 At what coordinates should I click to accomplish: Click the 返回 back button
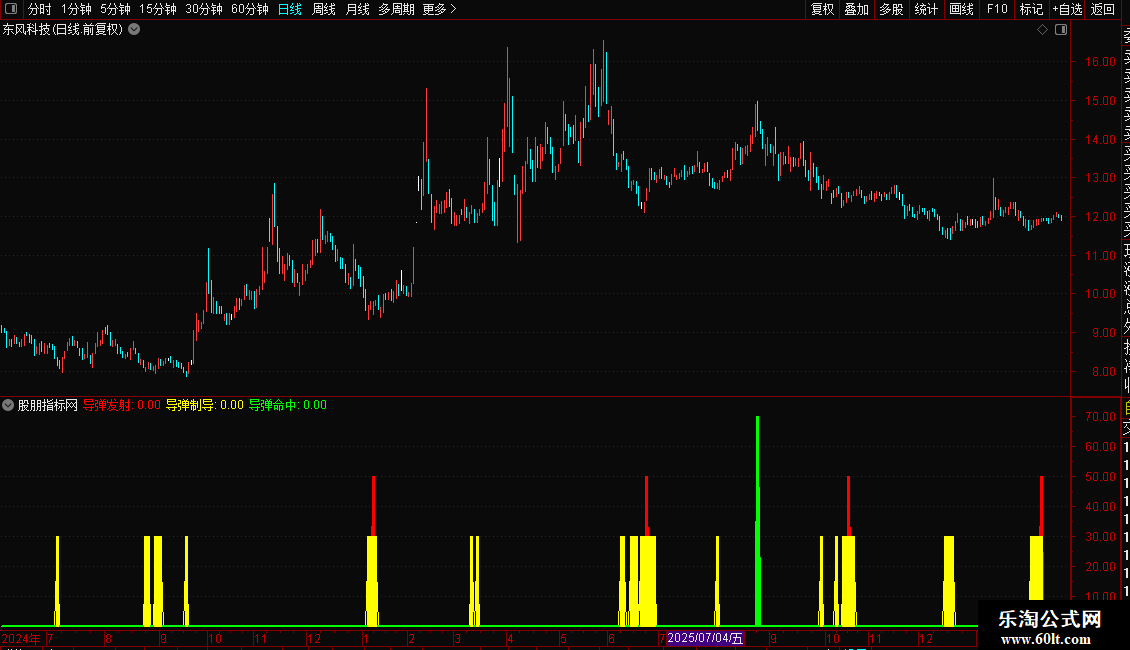point(1103,9)
